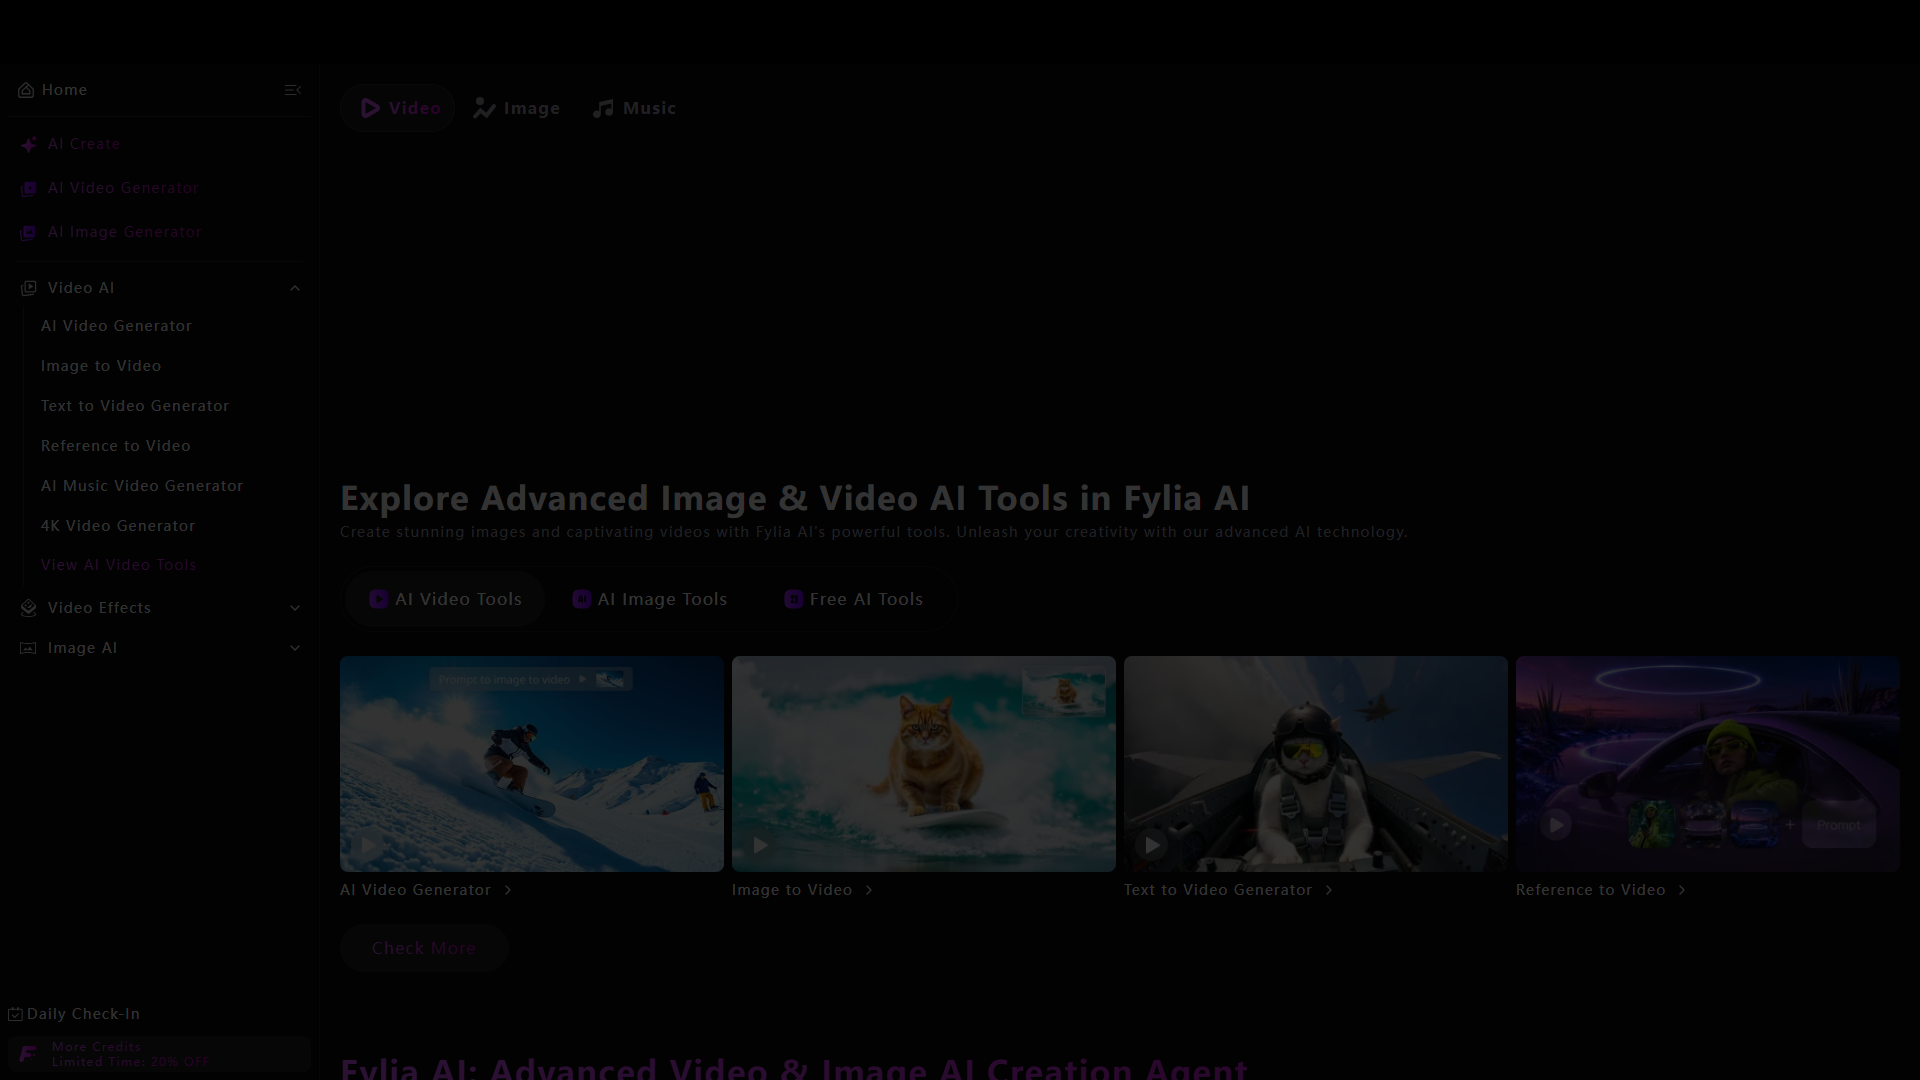Click the Image AI picture icon
The width and height of the screenshot is (1920, 1080).
(x=29, y=648)
